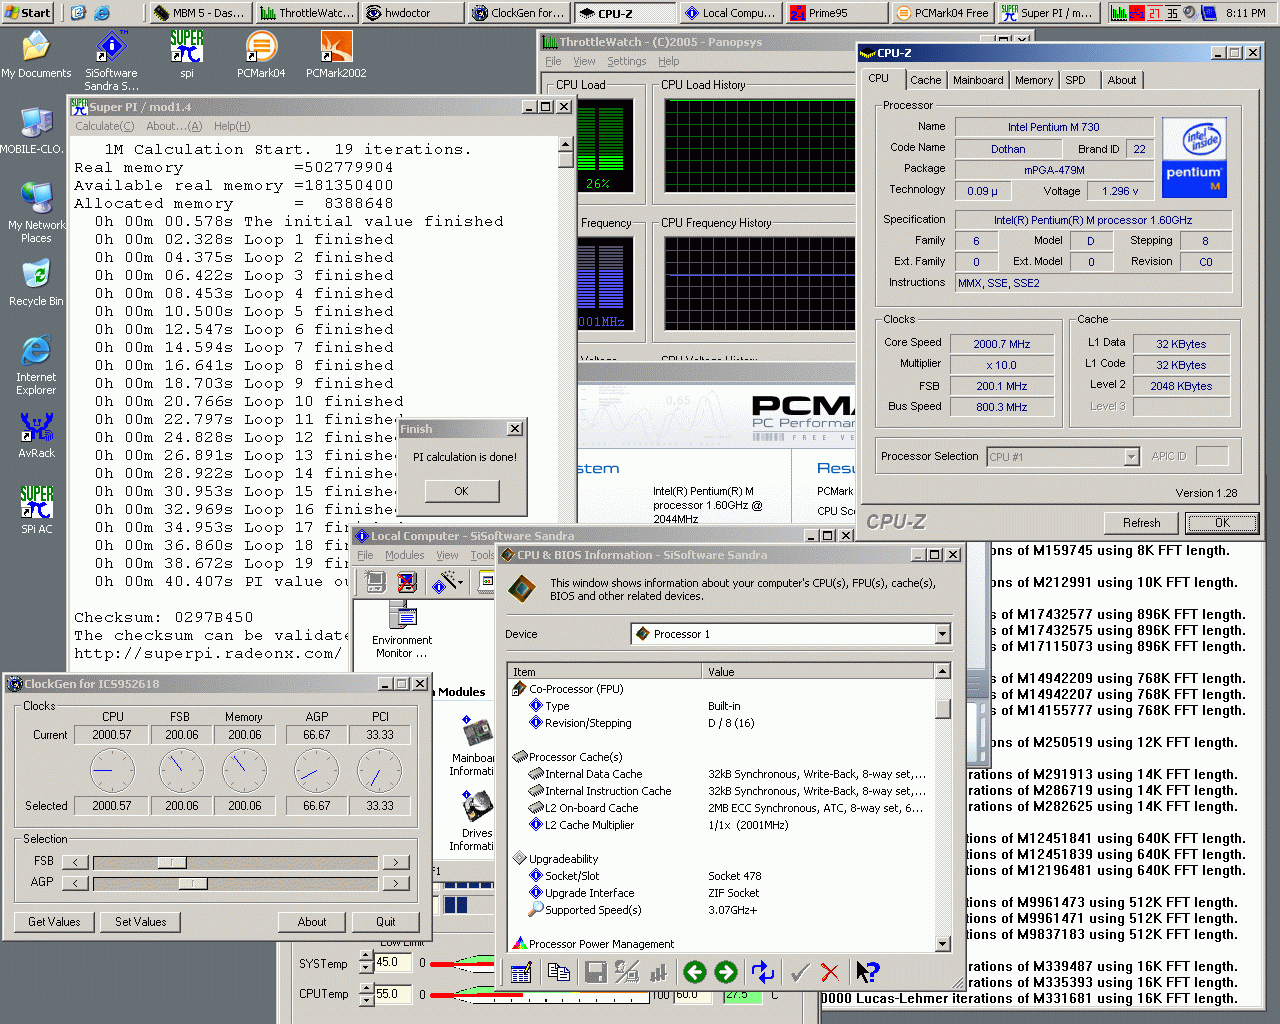Screen dimensions: 1280x1024
Task: Click the green Back arrow in Sandra toolbar
Action: click(x=695, y=972)
